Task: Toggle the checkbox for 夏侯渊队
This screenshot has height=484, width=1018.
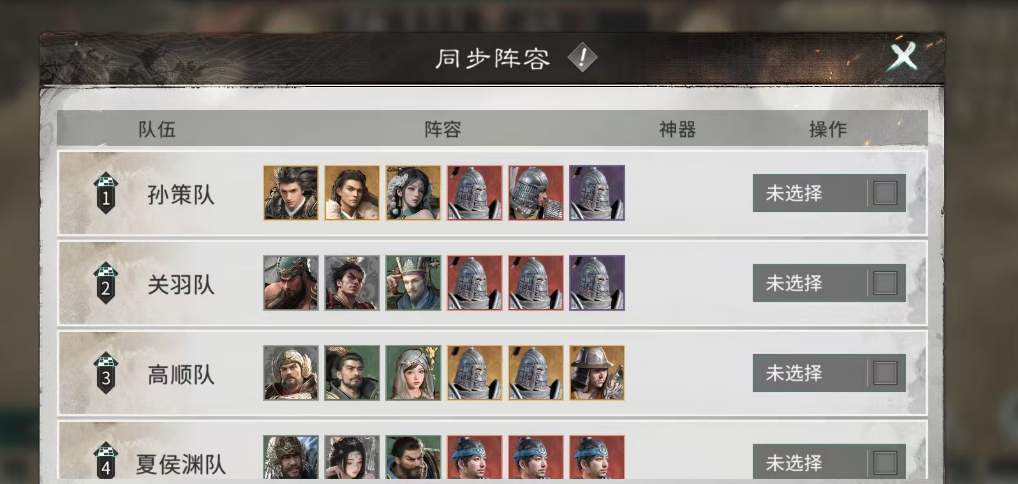Action: click(885, 463)
